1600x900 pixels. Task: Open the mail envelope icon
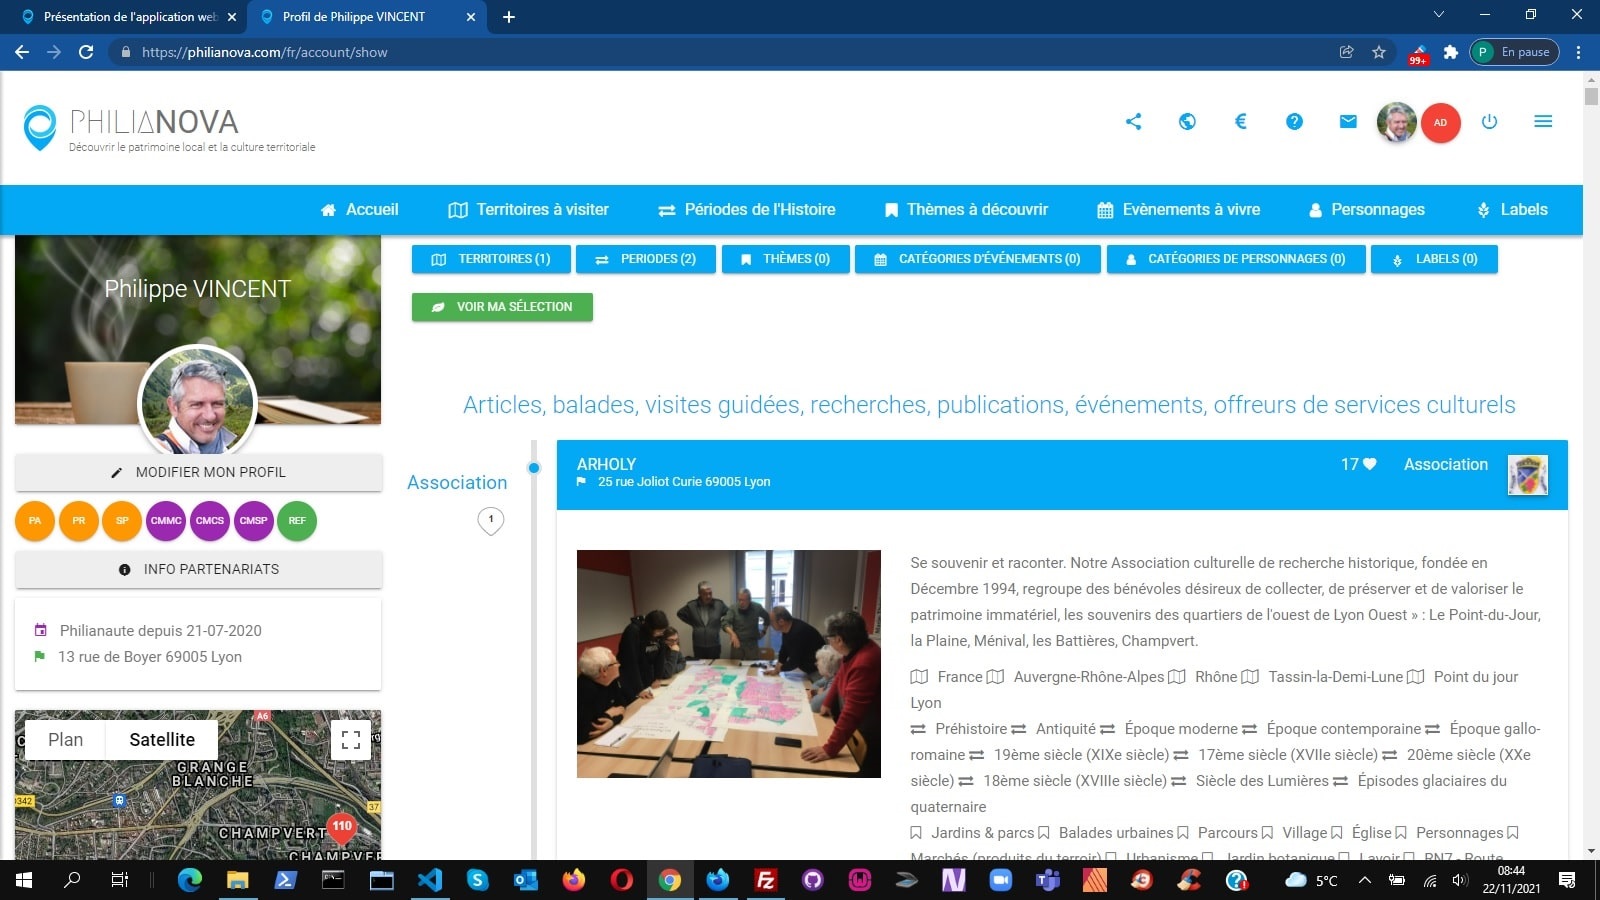[1348, 122]
